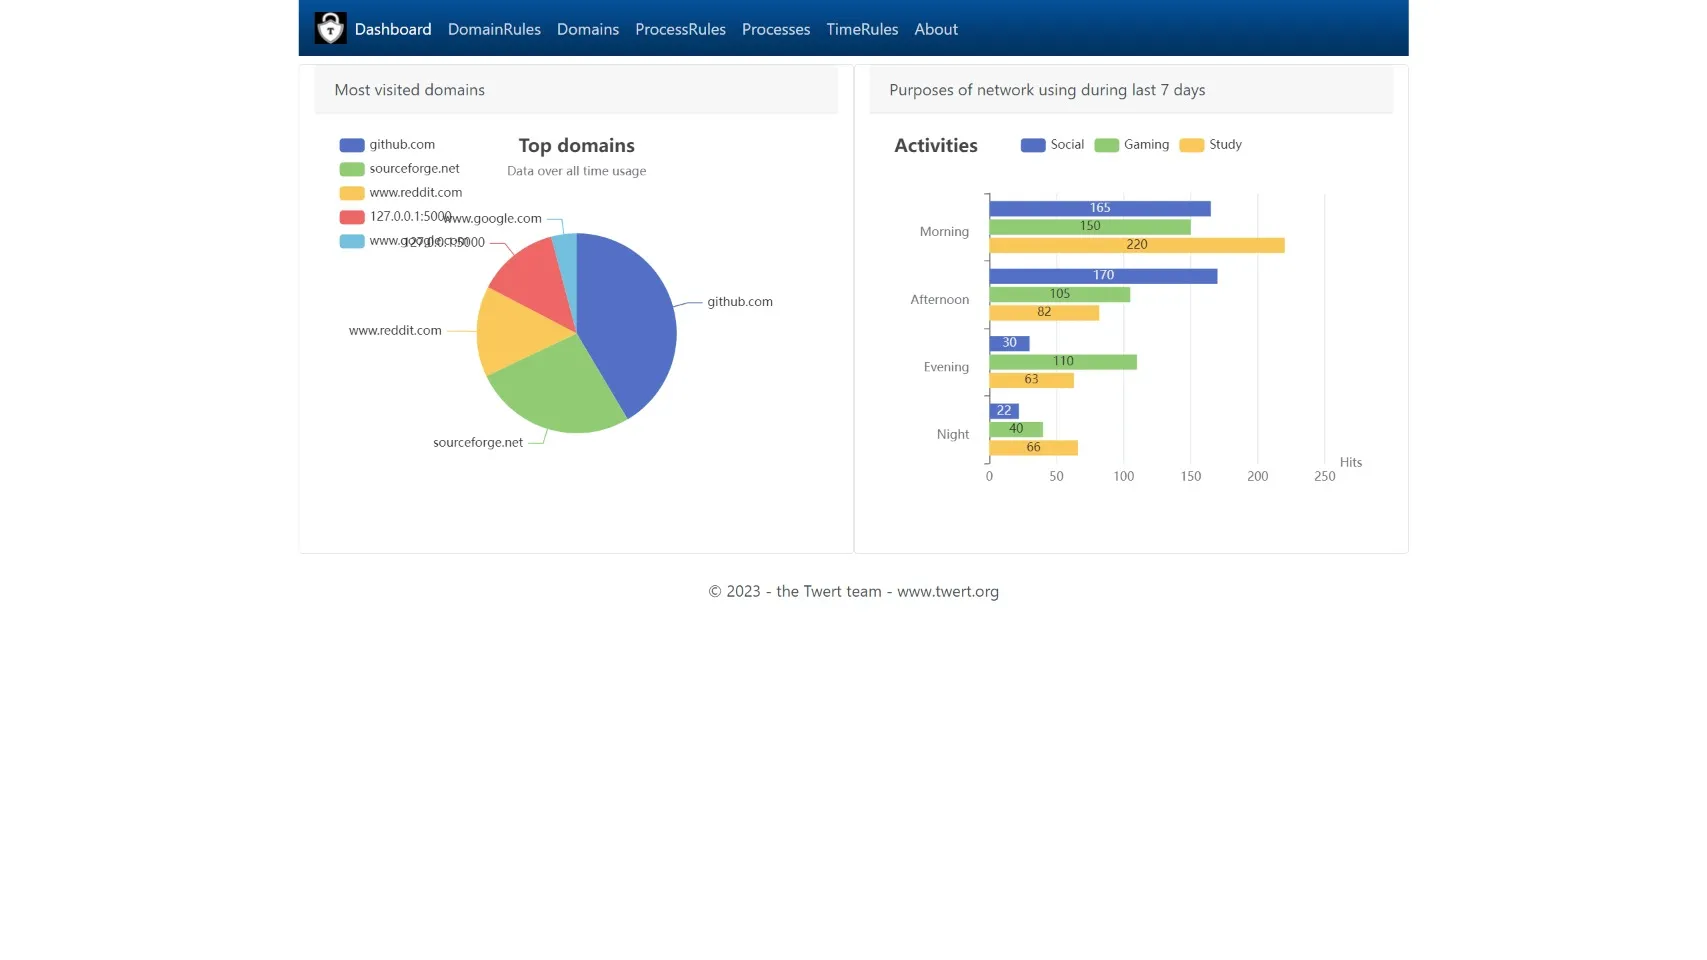Select Processes in the navigation bar
This screenshot has height=960, width=1707.
[x=776, y=29]
